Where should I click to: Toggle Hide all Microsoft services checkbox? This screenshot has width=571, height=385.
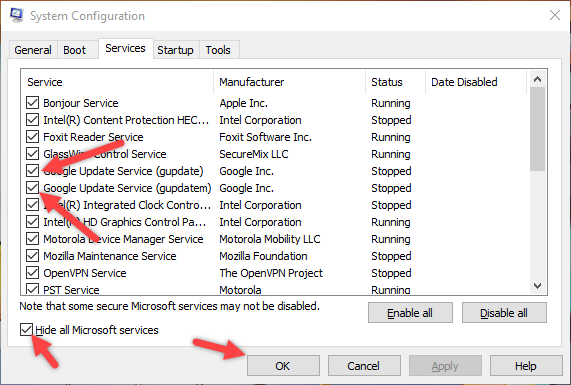point(27,330)
